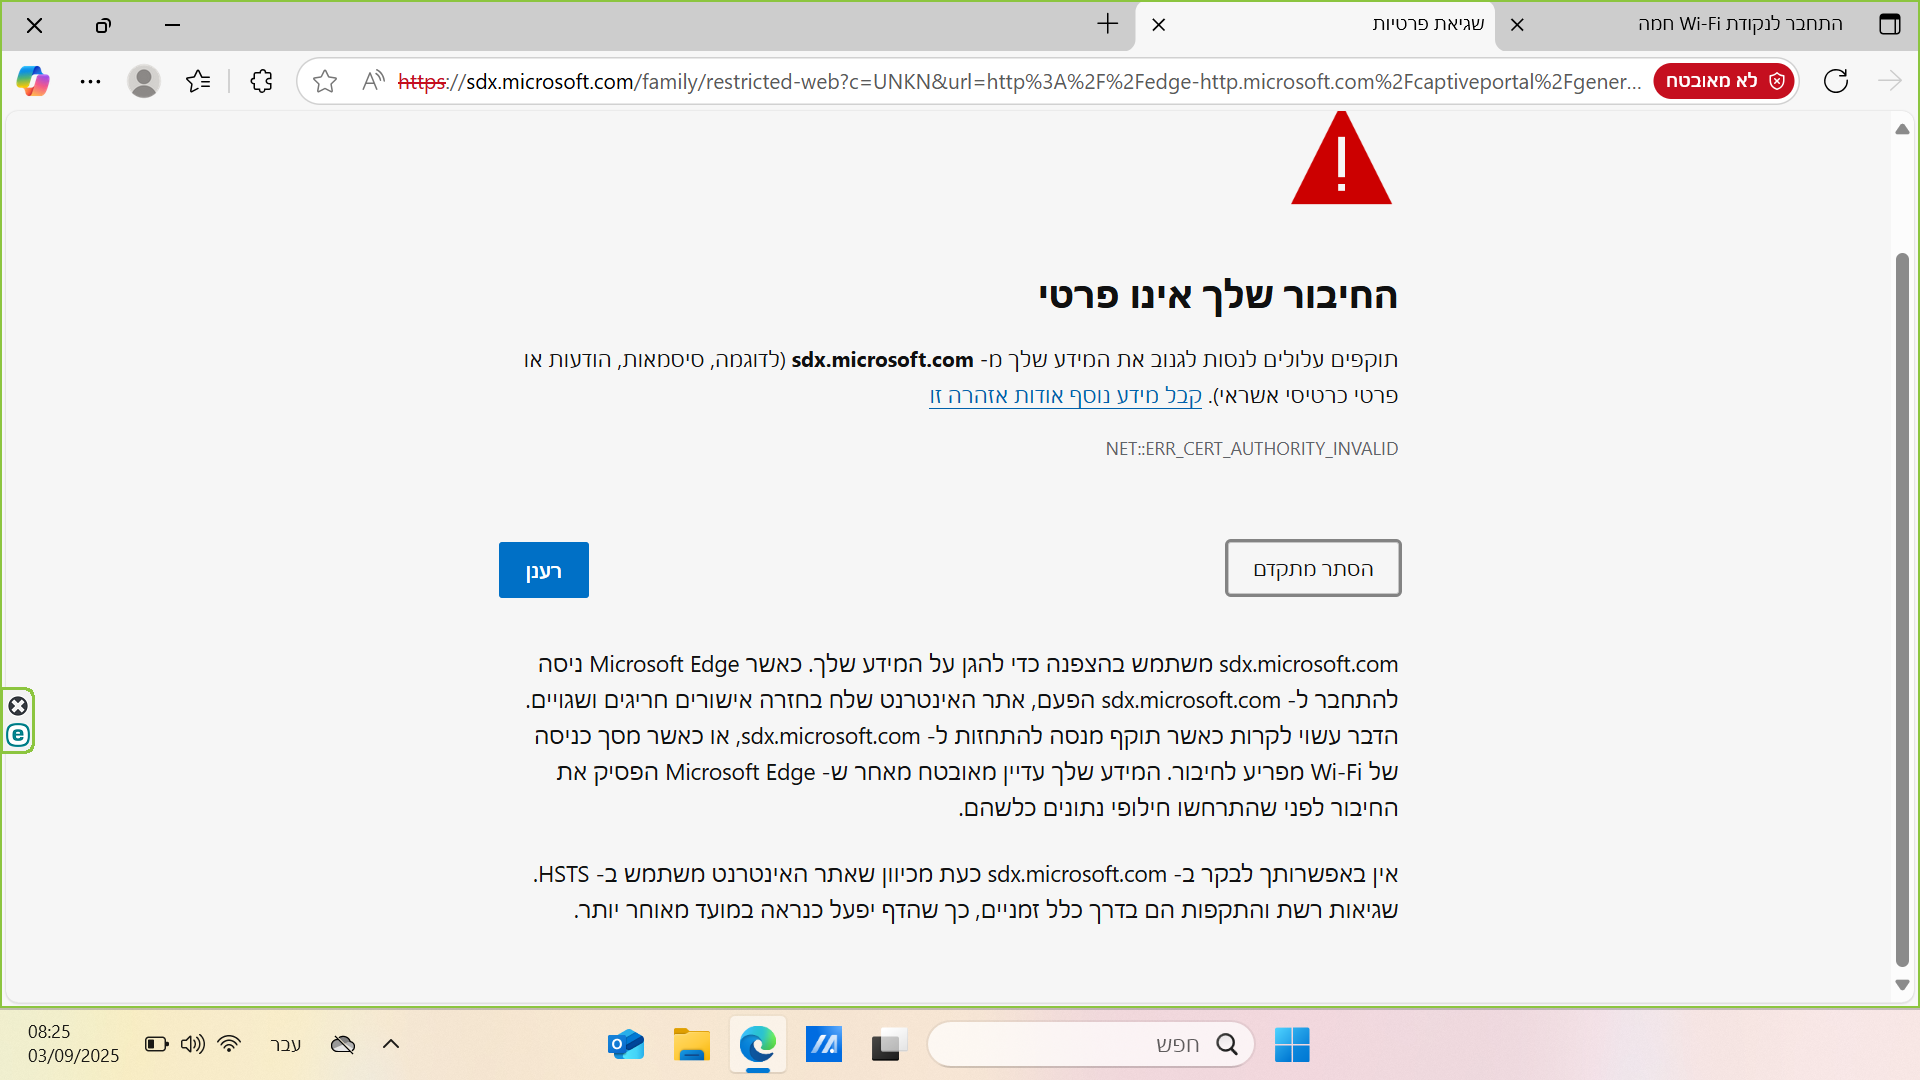The image size is (1920, 1080).
Task: Open the Windows Start button
Action: [x=1292, y=1045]
